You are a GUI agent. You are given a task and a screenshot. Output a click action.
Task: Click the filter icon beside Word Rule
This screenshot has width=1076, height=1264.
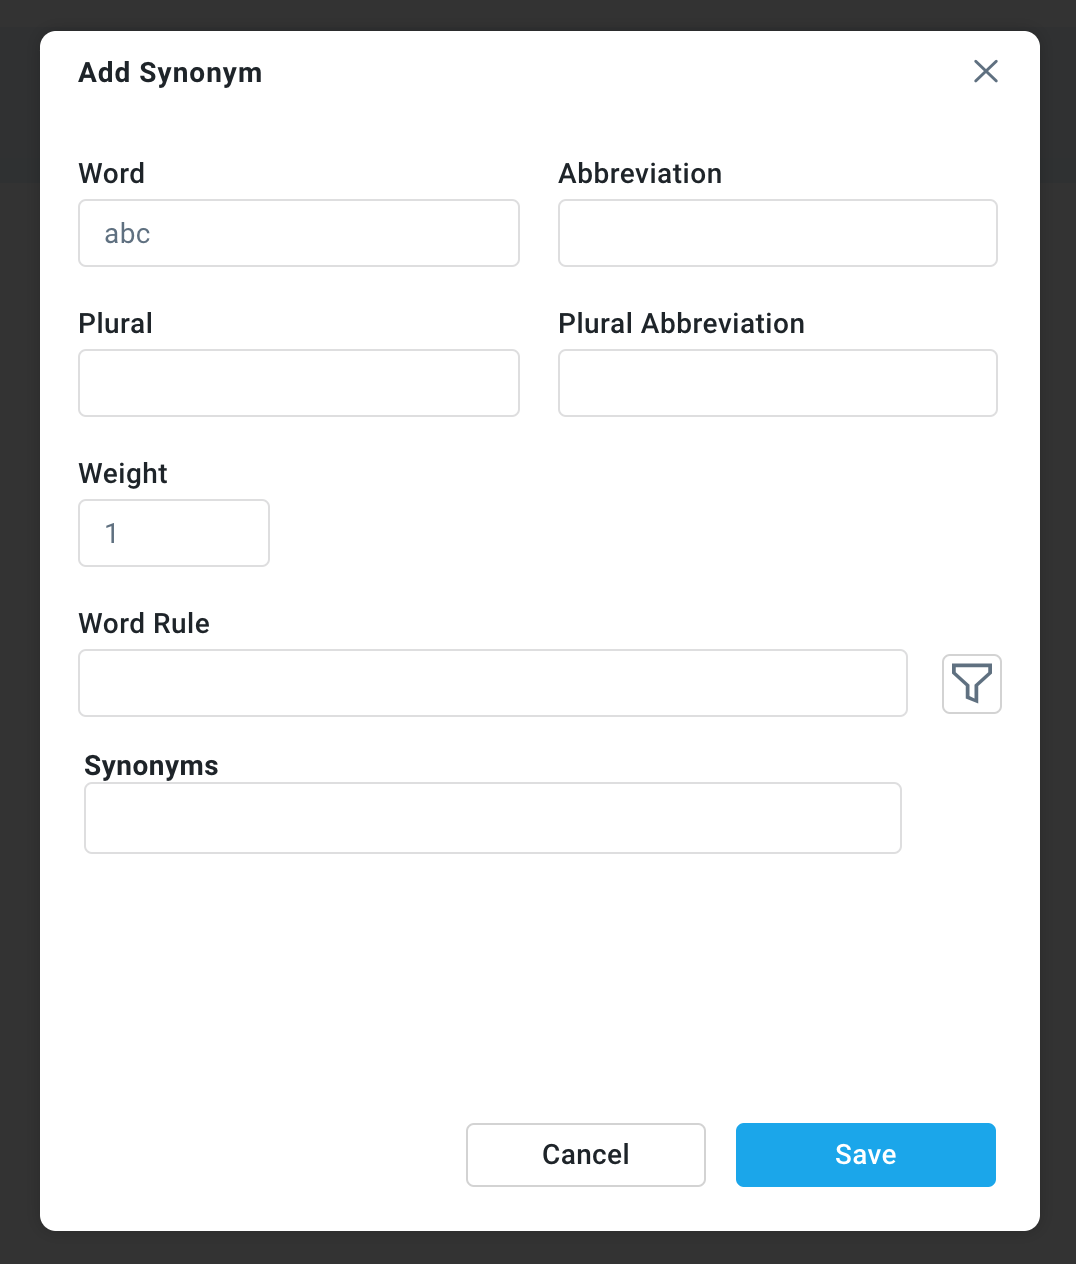tap(971, 684)
